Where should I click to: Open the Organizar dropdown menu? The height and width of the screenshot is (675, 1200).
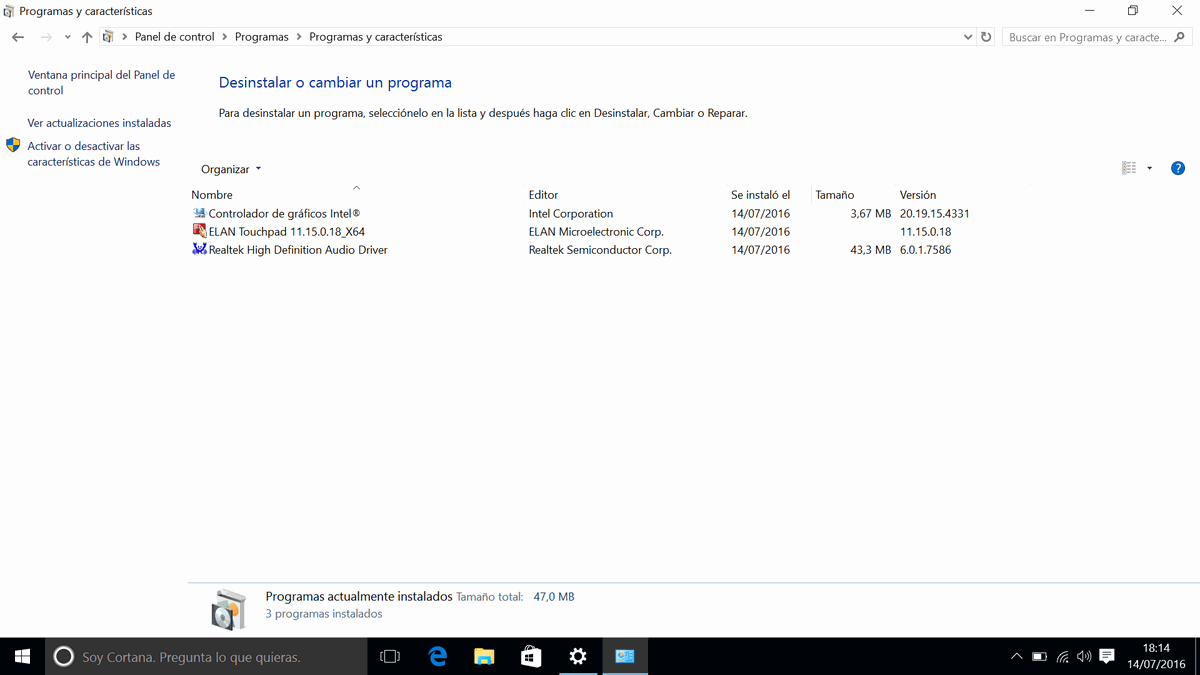coord(230,169)
